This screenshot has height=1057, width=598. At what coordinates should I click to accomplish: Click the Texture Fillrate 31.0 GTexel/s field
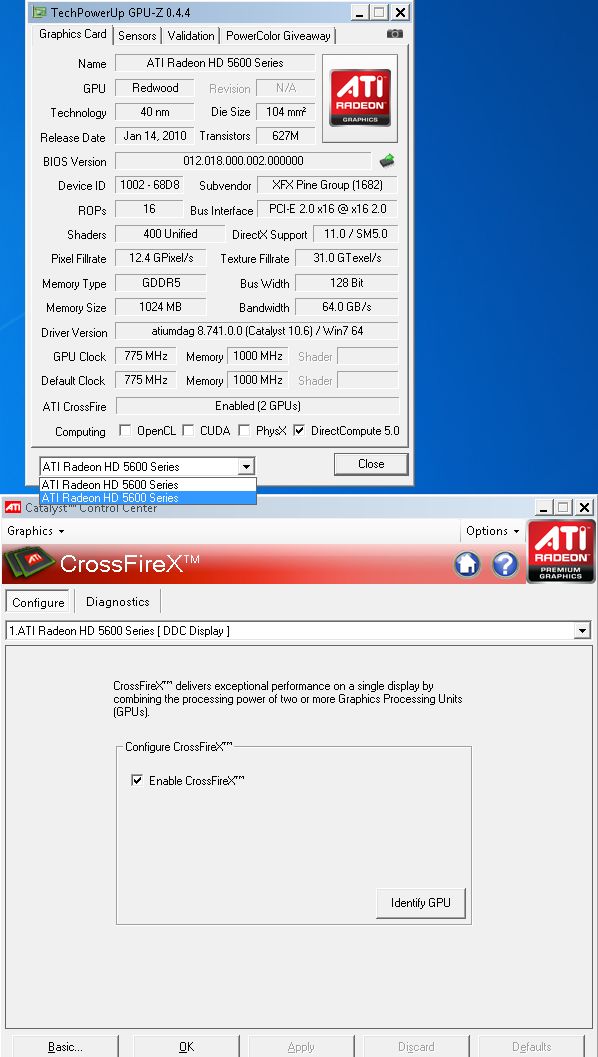coord(347,258)
